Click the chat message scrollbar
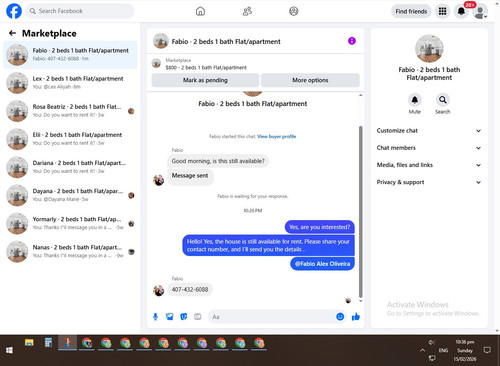 (x=360, y=212)
